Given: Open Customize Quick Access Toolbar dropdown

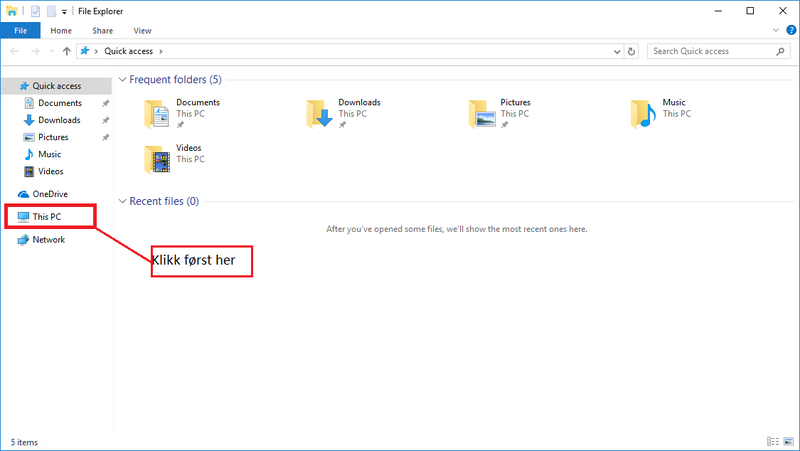Looking at the screenshot, I should [64, 12].
